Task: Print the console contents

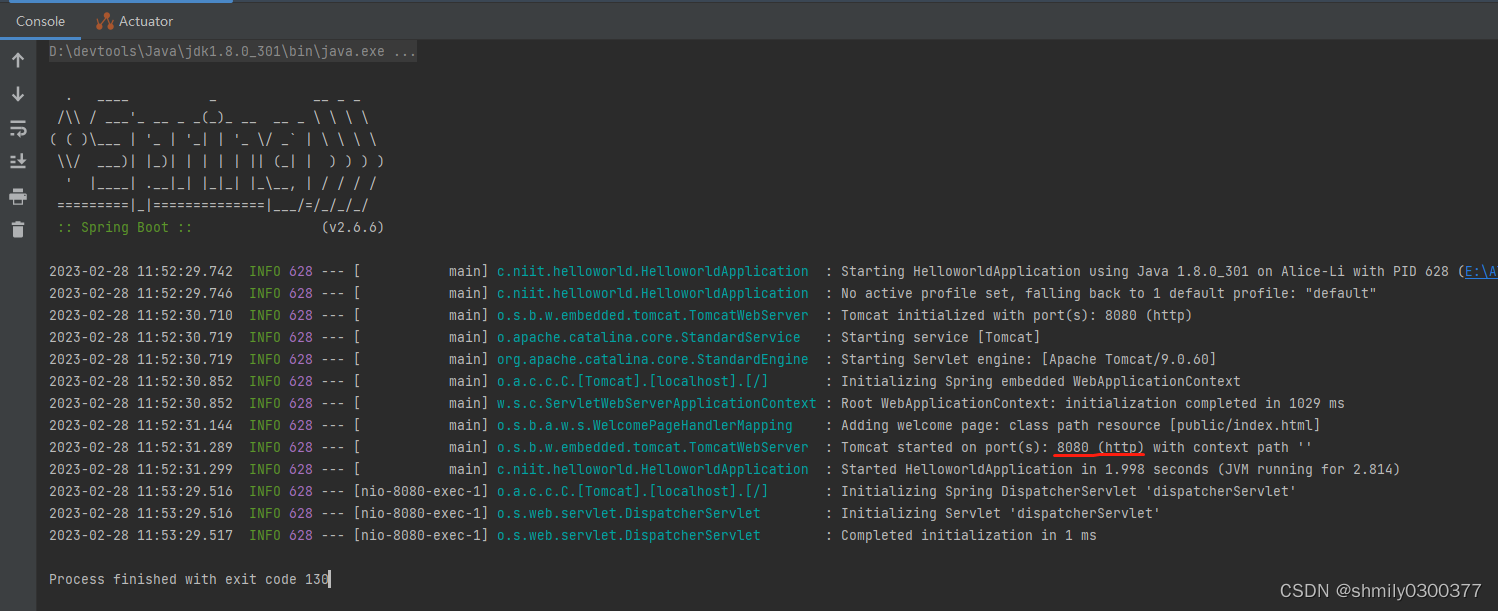Action: (17, 196)
